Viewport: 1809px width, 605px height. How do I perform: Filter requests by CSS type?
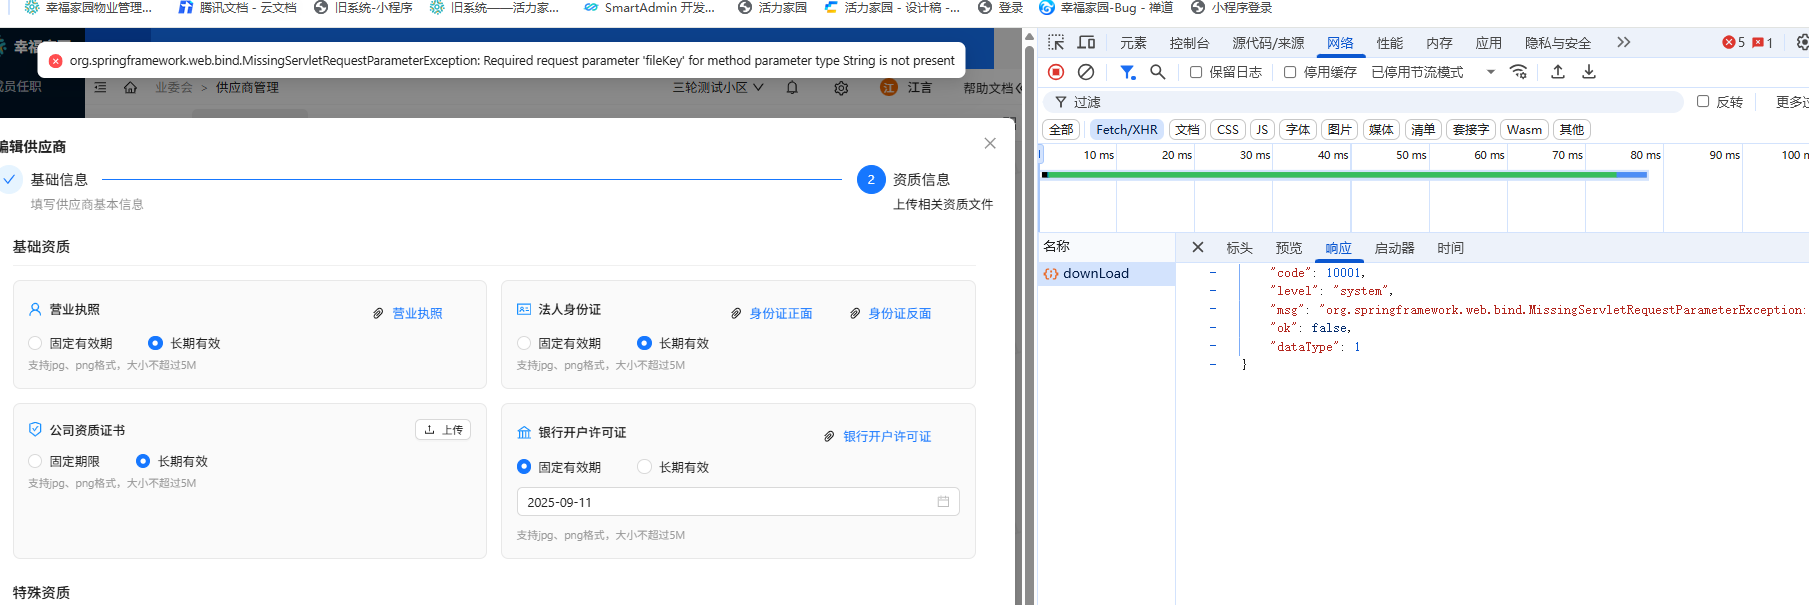[x=1228, y=130]
